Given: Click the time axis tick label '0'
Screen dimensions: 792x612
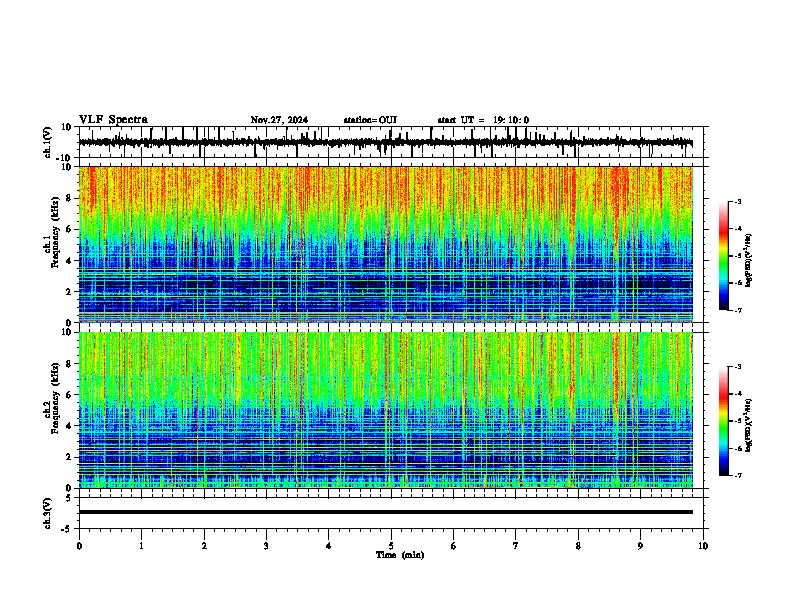Looking at the screenshot, I should 79,546.
